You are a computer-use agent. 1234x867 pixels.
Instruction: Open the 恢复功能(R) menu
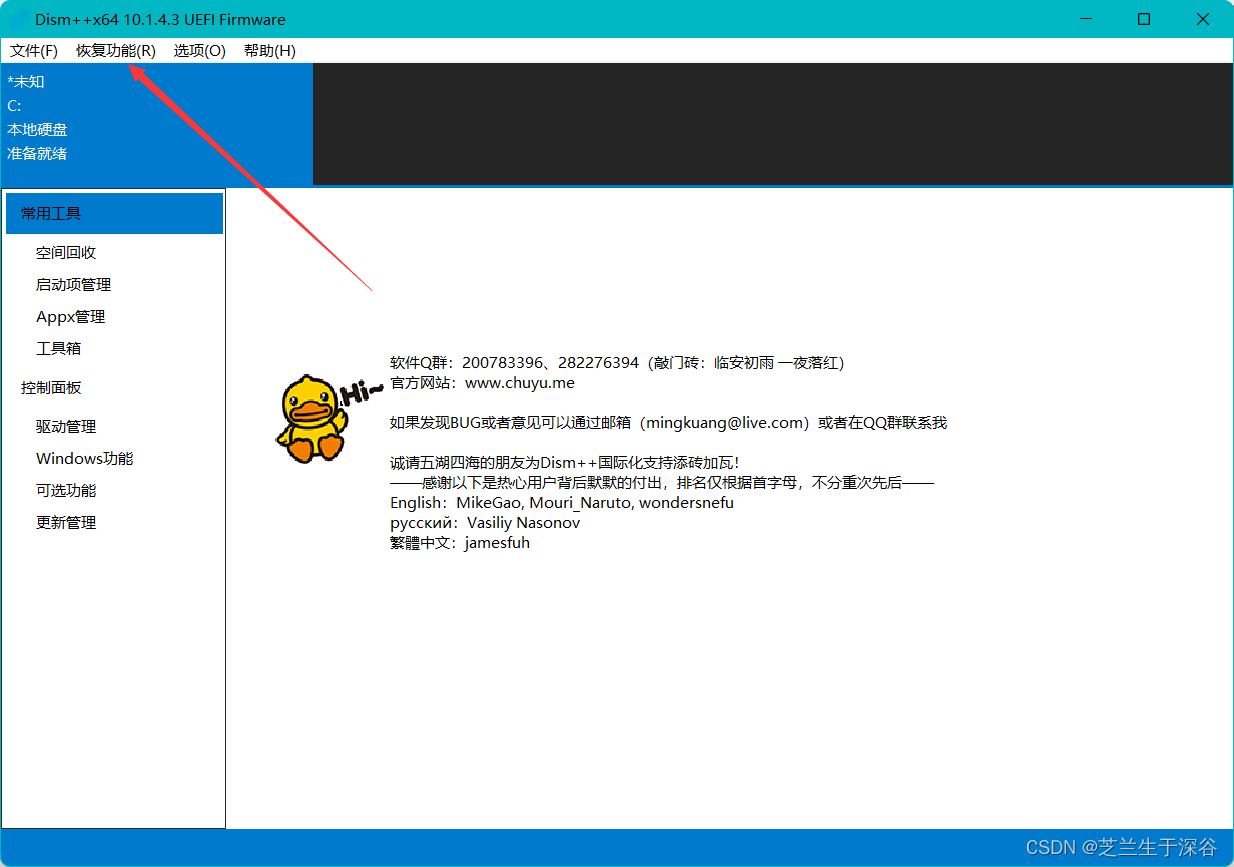click(x=115, y=51)
